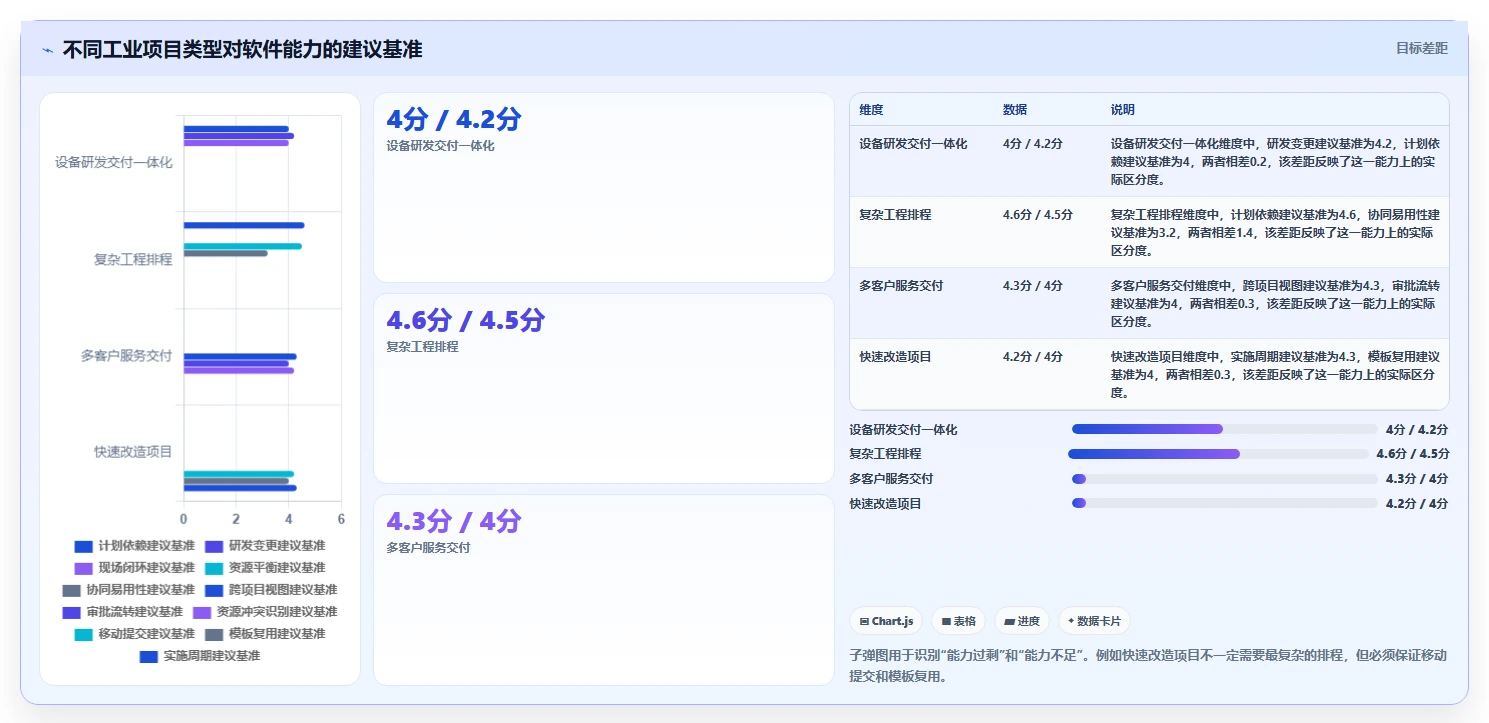
Task: Click the lightning icon beside the page title
Action: 48,50
